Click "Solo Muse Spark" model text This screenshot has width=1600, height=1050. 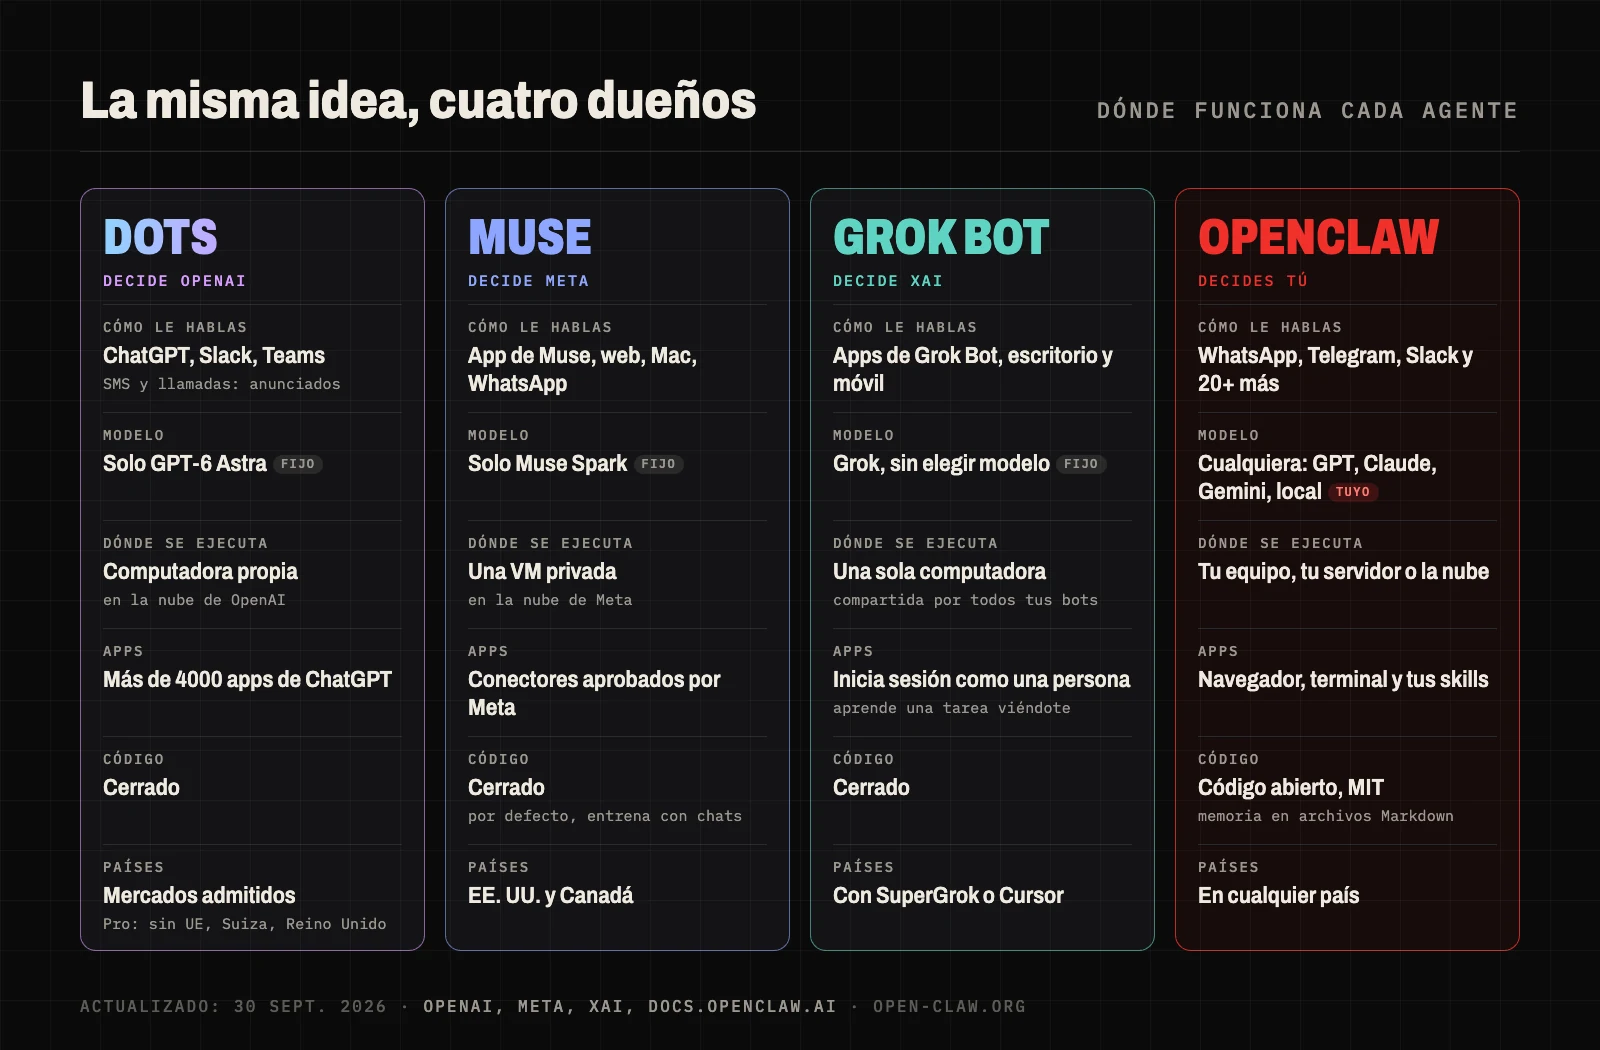pyautogui.click(x=547, y=463)
